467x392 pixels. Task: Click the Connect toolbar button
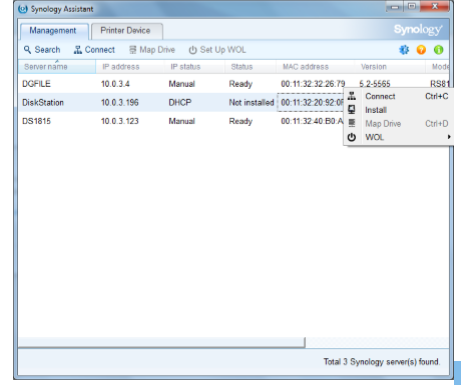coord(94,50)
